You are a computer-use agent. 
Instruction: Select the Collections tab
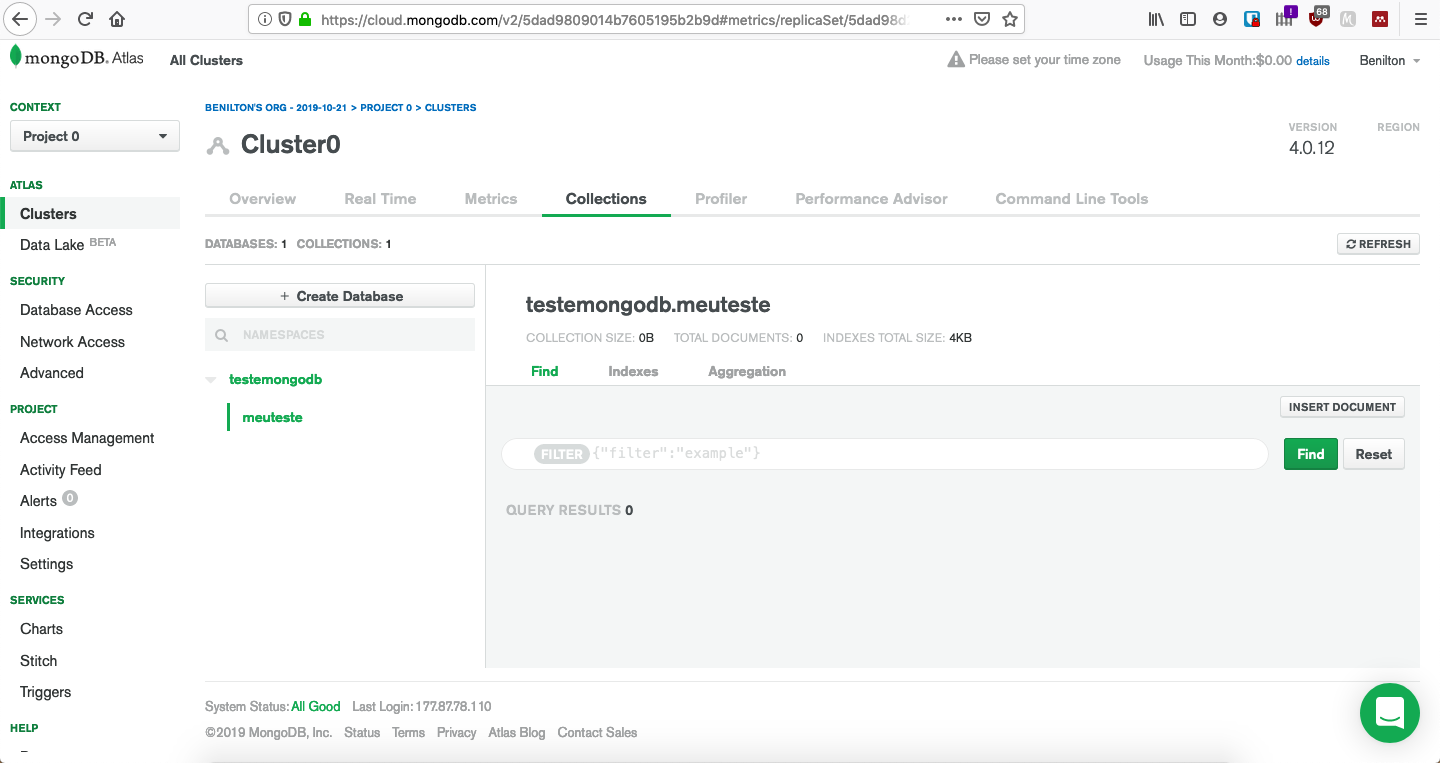click(606, 199)
